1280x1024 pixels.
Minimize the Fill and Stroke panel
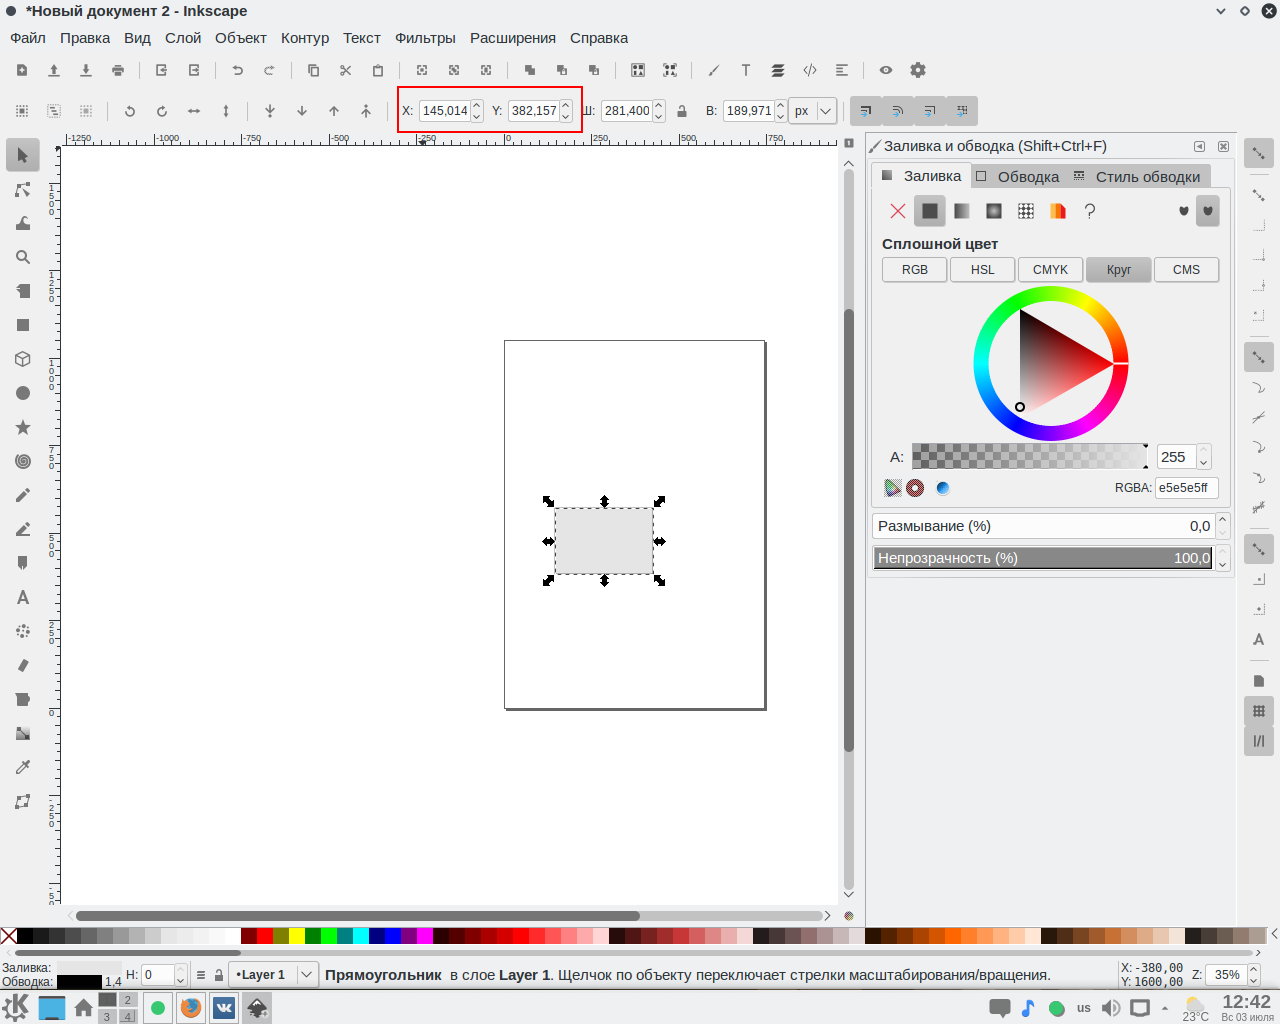point(1200,146)
